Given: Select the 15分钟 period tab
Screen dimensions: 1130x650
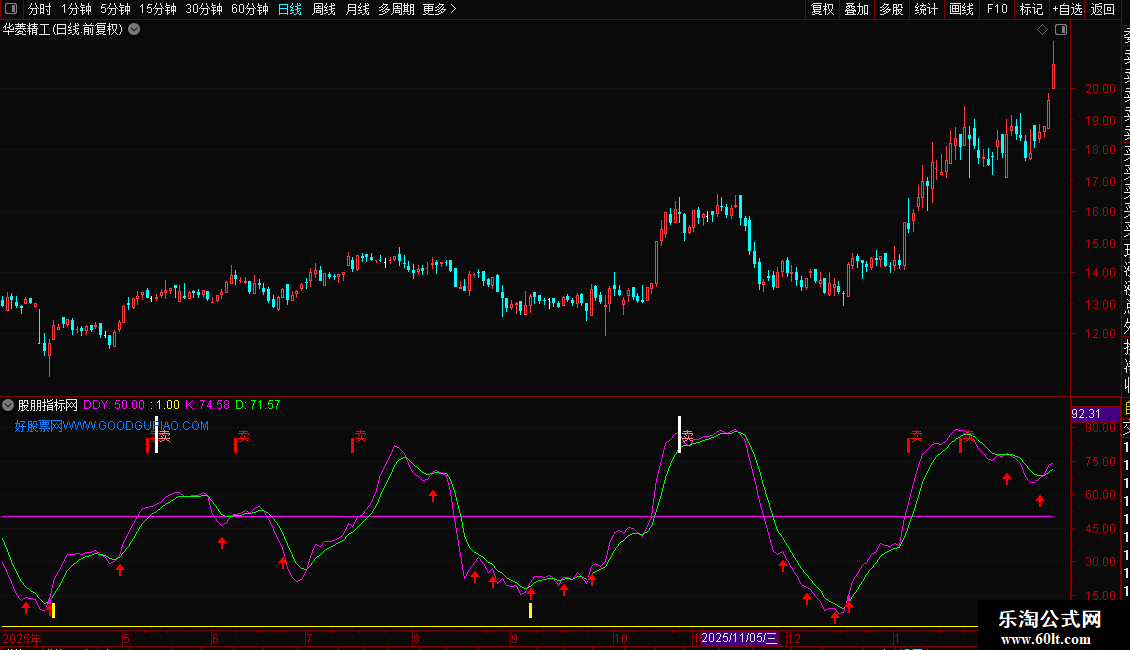Looking at the screenshot, I should (158, 9).
